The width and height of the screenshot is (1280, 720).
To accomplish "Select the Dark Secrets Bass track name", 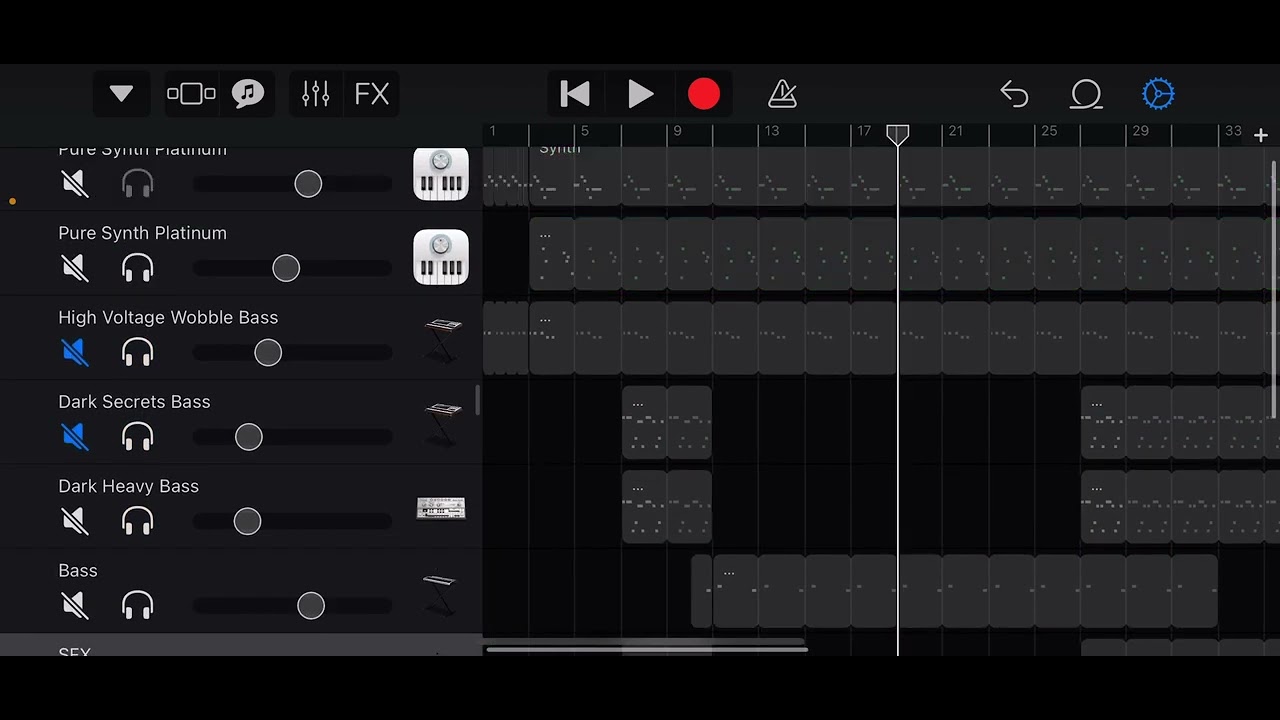I will point(134,402).
